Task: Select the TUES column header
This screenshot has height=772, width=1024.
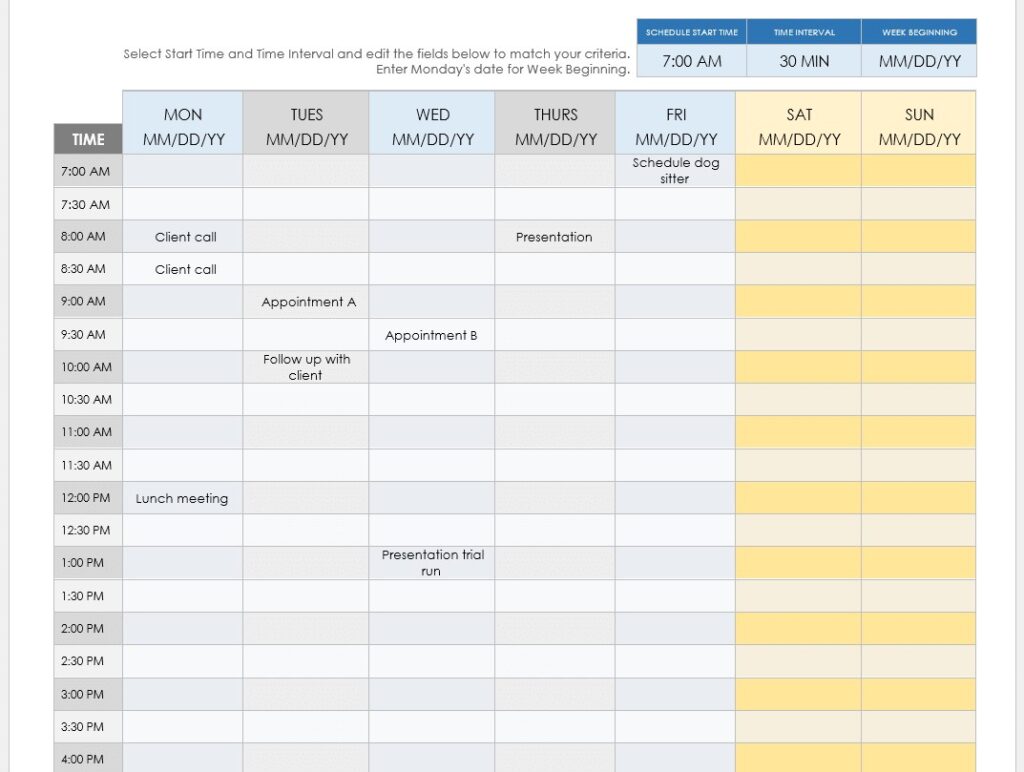Action: (306, 123)
